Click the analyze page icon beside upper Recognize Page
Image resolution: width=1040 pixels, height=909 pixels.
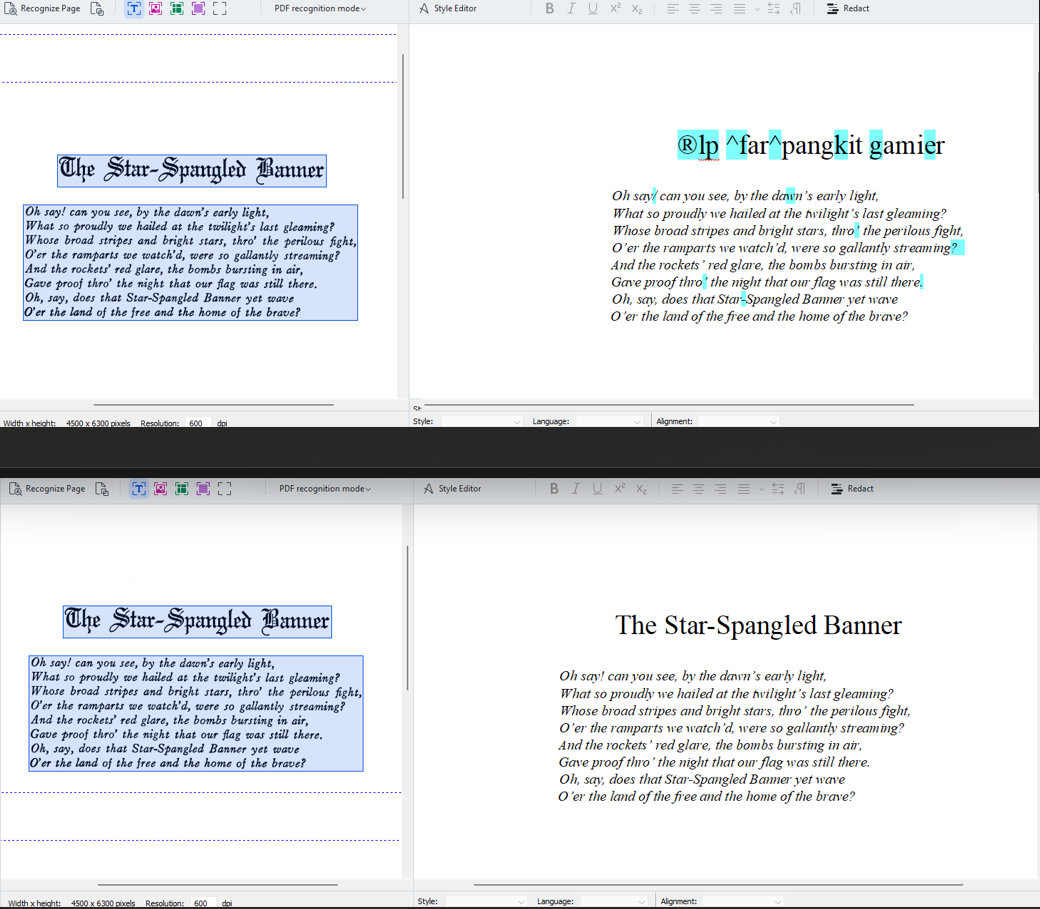coord(97,9)
